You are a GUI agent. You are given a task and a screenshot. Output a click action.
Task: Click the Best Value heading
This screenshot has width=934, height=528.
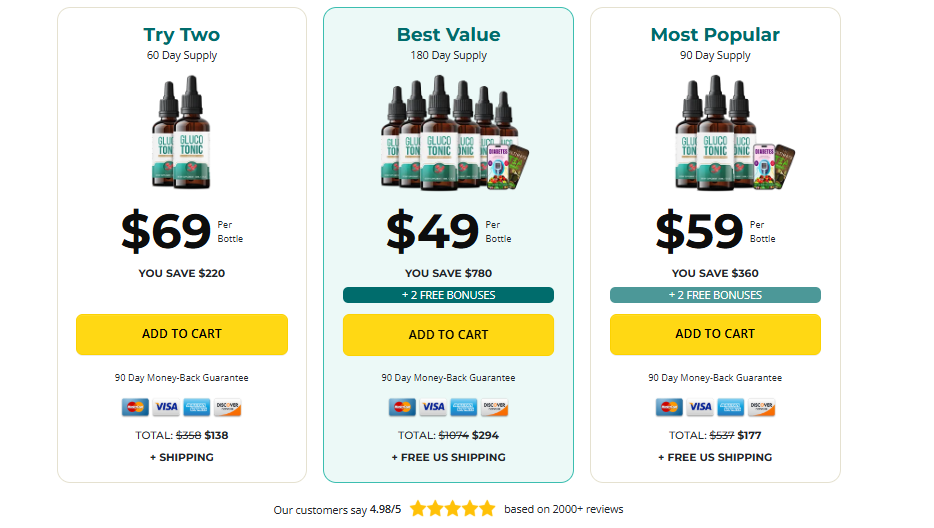(448, 35)
